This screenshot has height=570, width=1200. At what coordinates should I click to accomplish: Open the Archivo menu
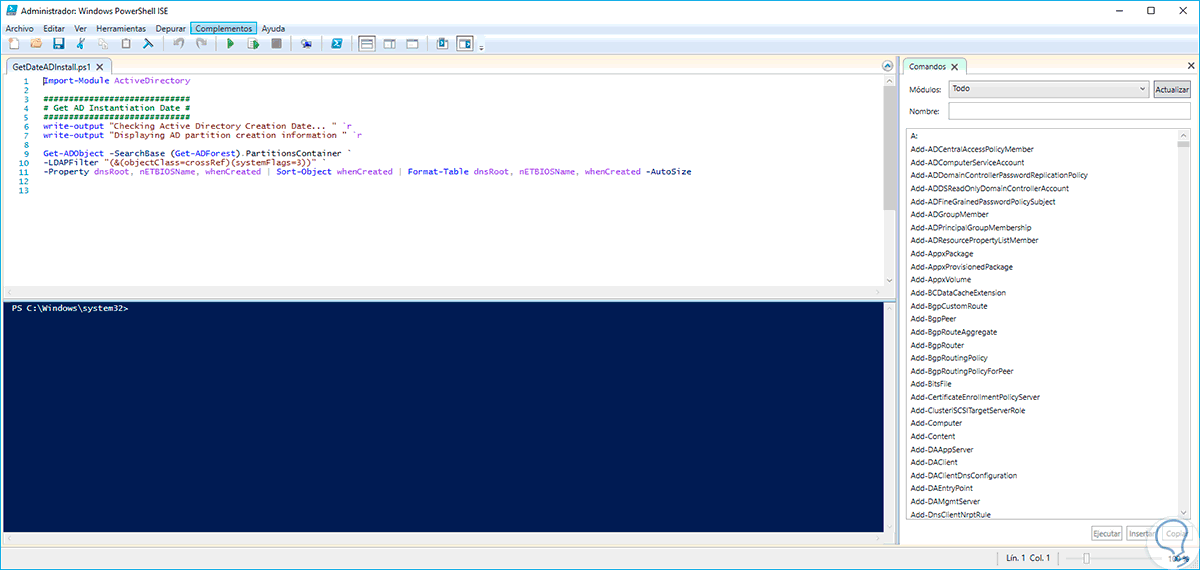[19, 28]
